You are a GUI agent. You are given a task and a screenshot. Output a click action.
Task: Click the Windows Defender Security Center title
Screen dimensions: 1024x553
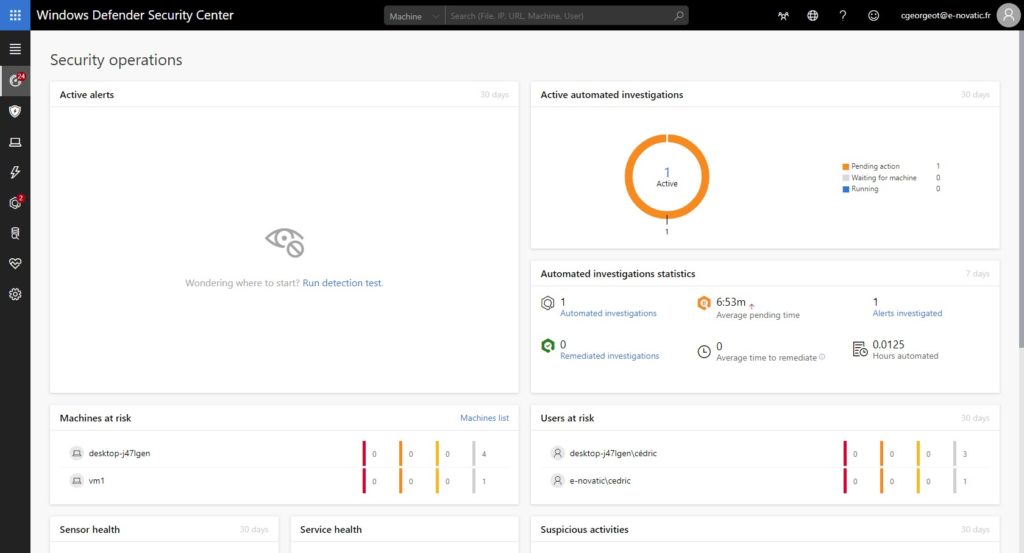click(135, 15)
